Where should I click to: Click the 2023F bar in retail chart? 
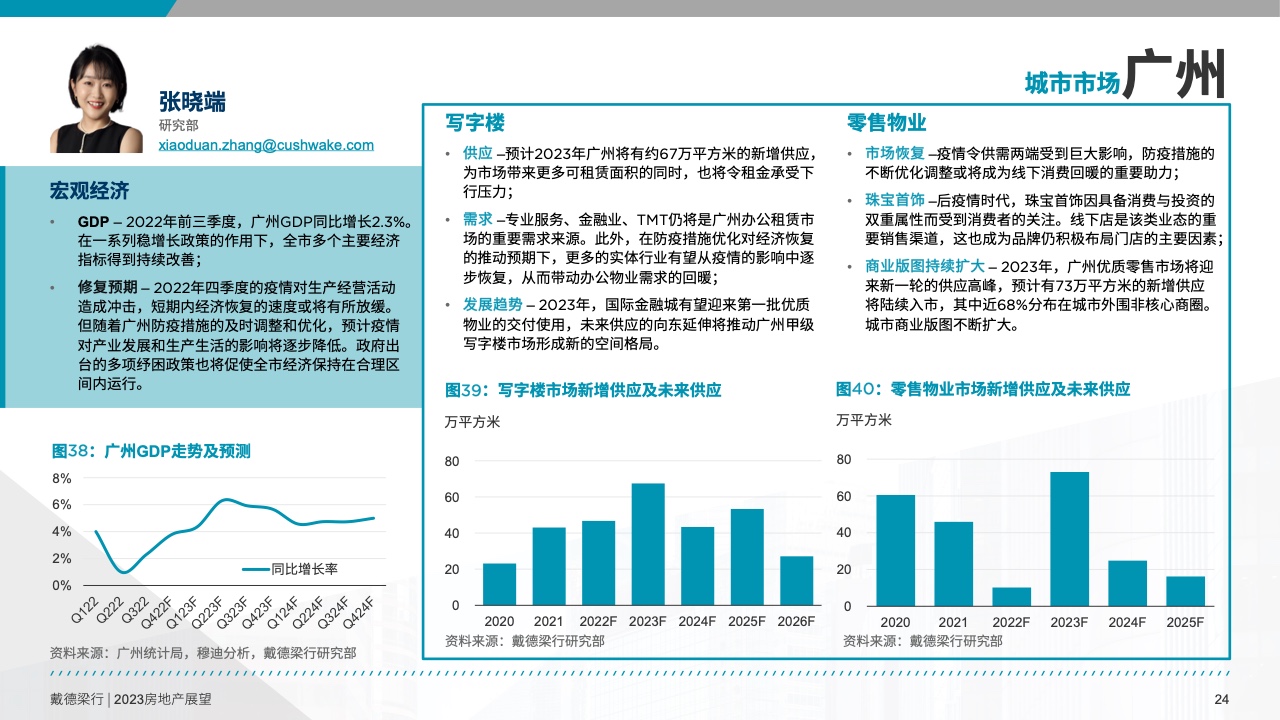pos(1070,538)
